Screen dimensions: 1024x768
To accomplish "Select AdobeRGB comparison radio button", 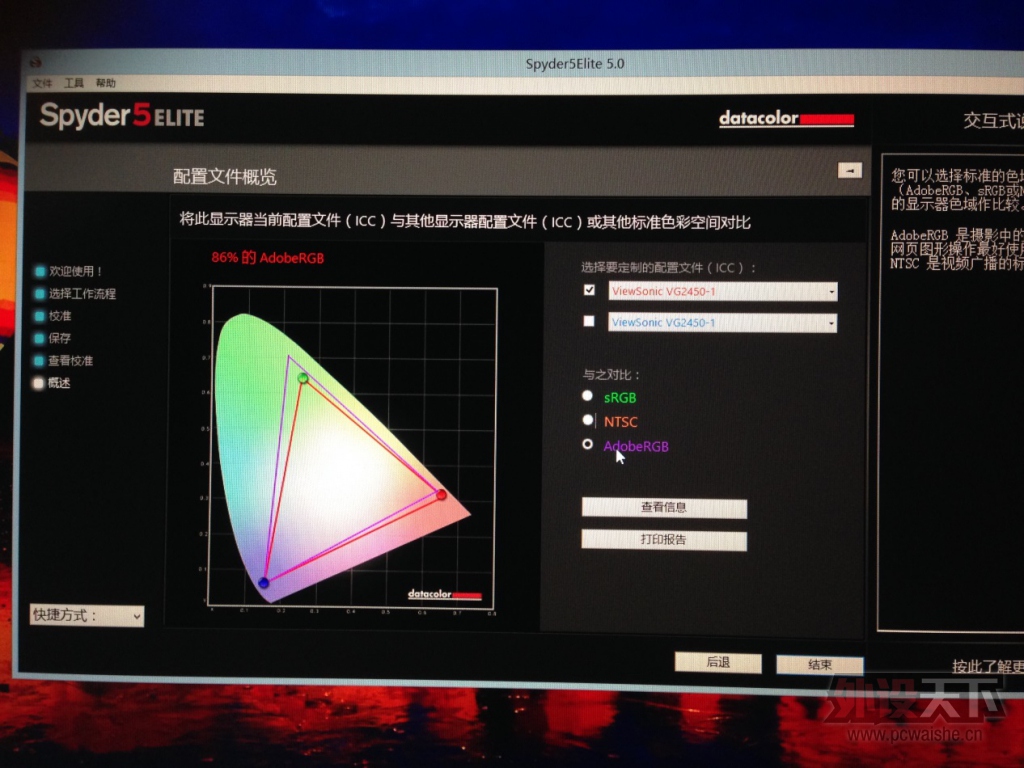I will click(x=588, y=444).
